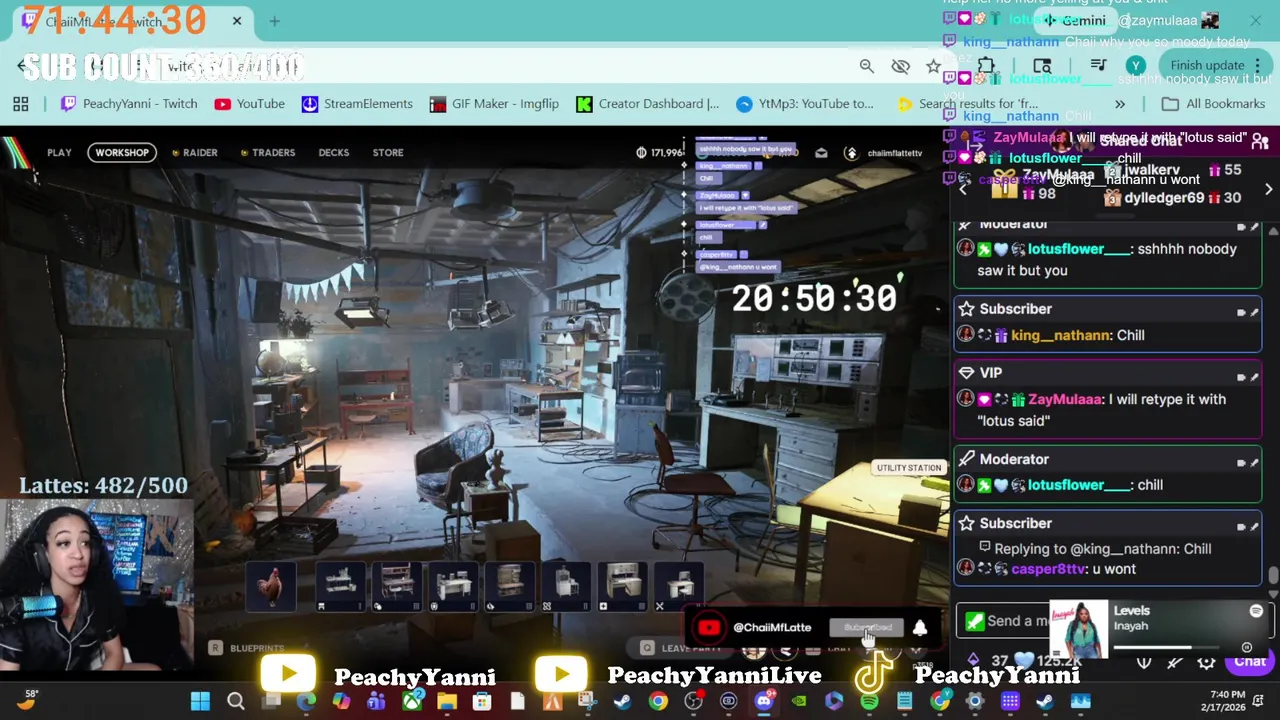The image size is (1280, 720).
Task: Click the purple Chat button
Action: point(1249,661)
